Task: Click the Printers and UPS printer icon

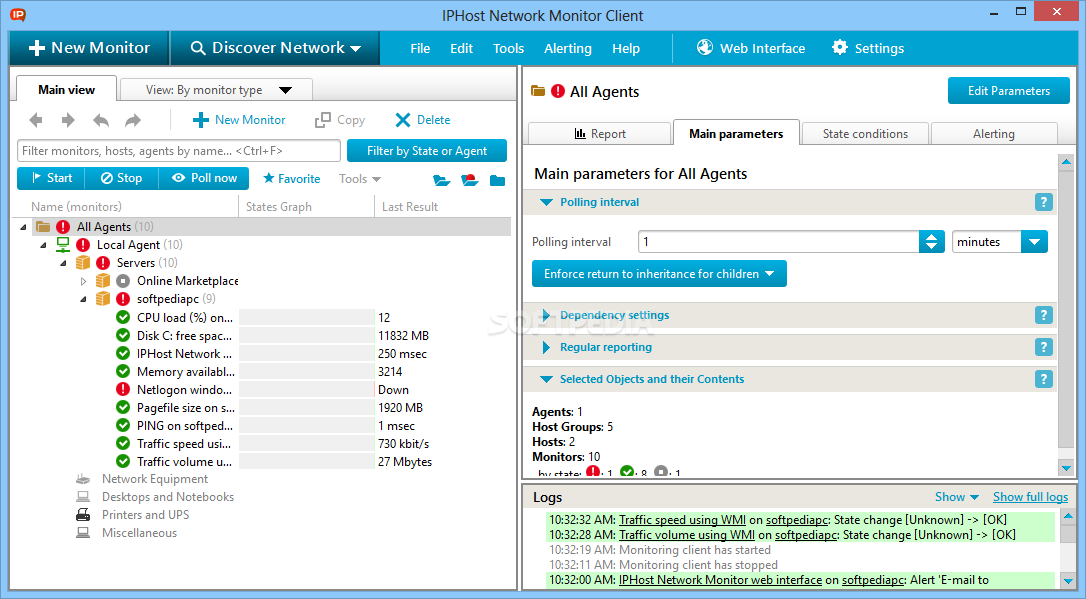Action: [83, 515]
